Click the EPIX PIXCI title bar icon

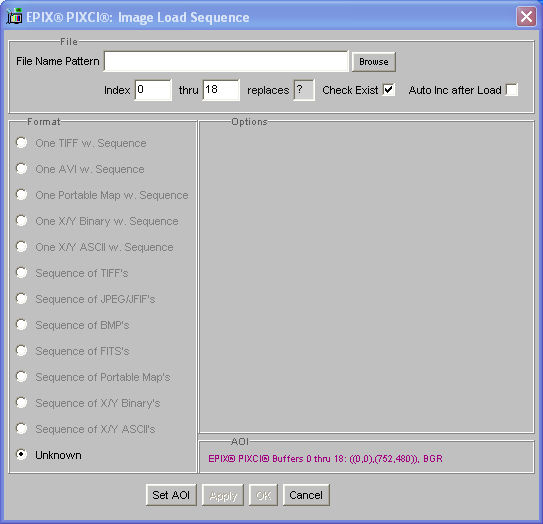(14, 16)
